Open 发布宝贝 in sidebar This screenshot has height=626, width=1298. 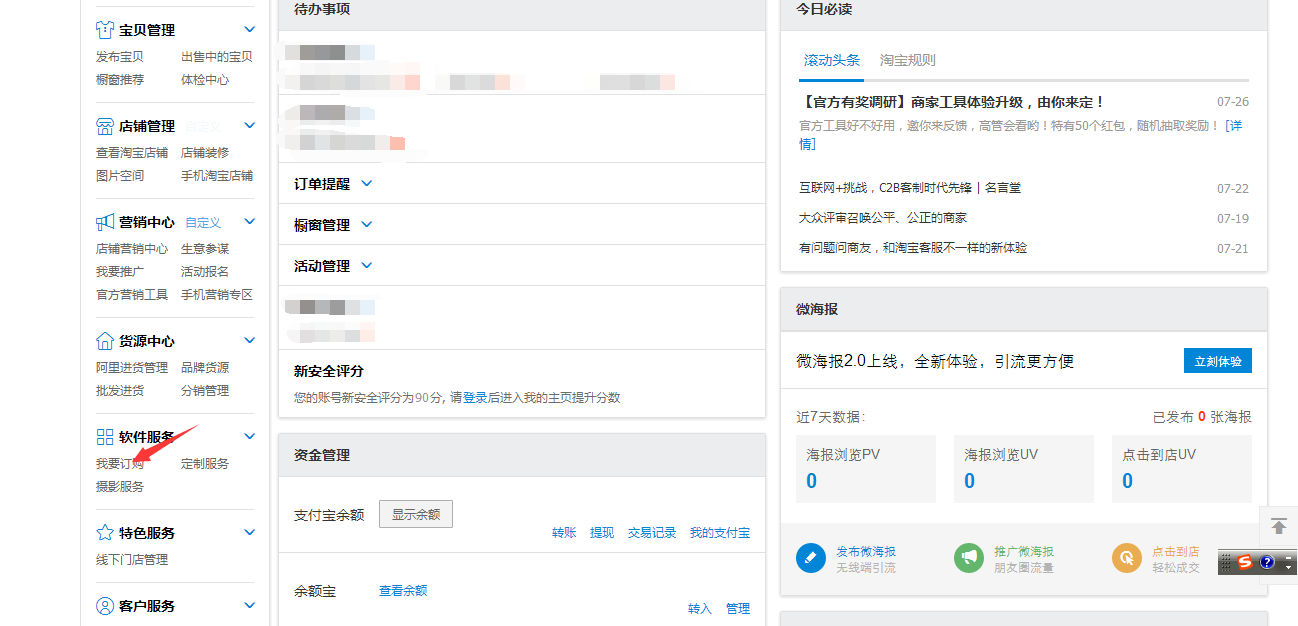point(120,57)
